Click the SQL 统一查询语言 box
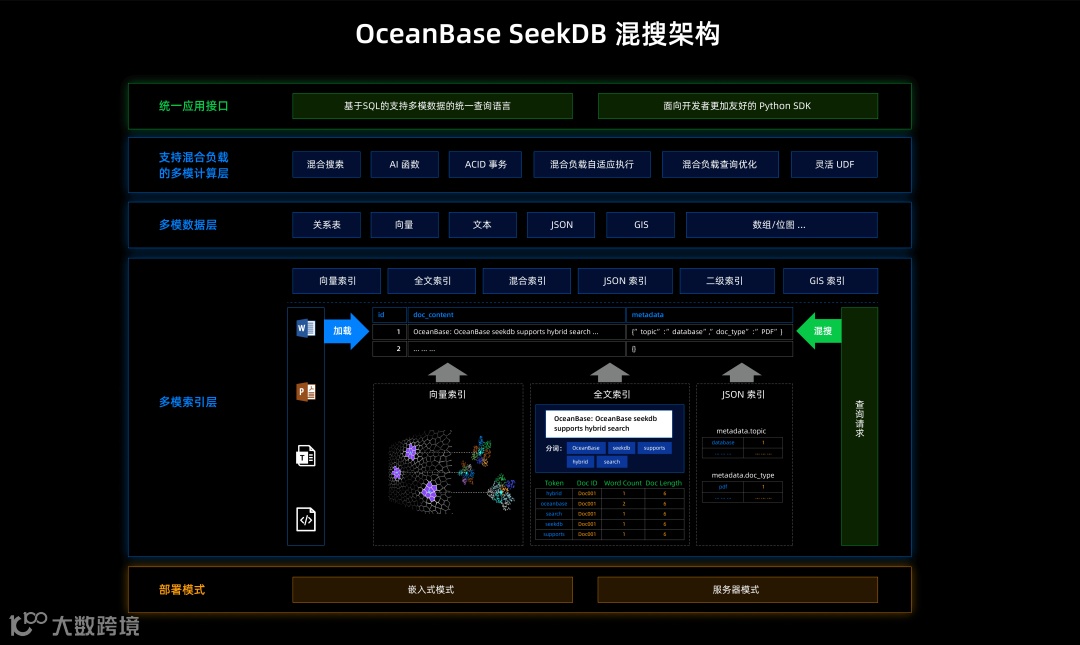Image resolution: width=1080 pixels, height=645 pixels. (x=433, y=106)
